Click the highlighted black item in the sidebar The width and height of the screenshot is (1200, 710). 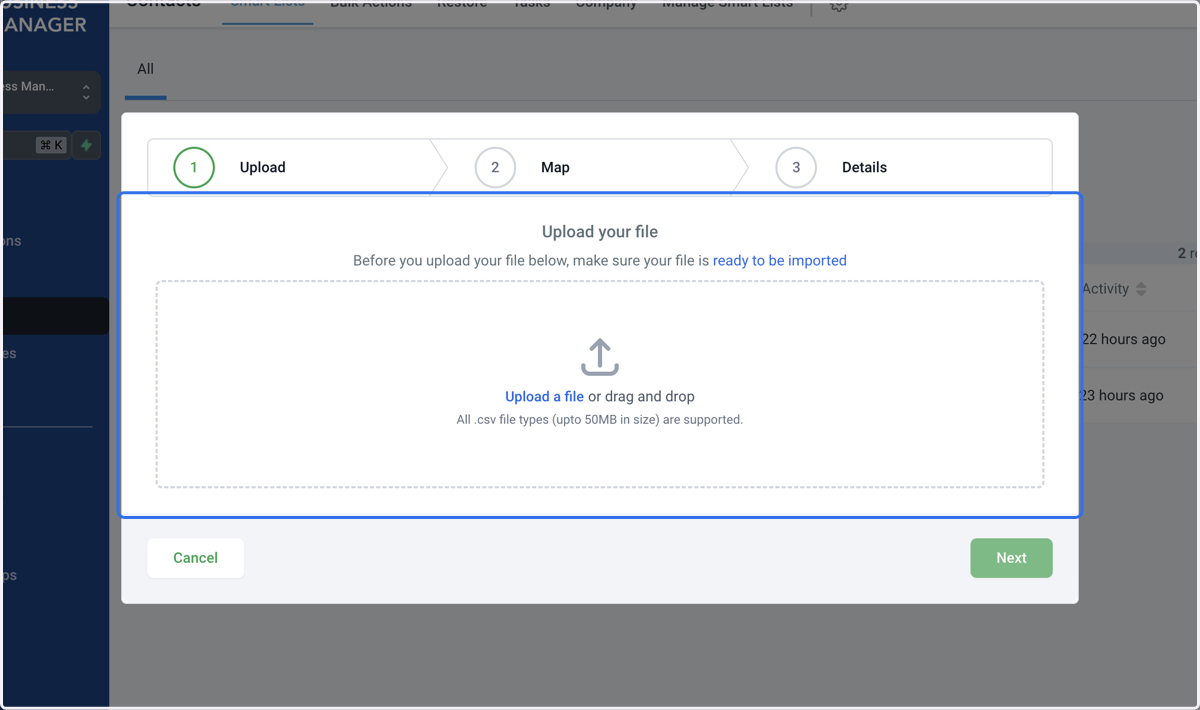pos(56,316)
